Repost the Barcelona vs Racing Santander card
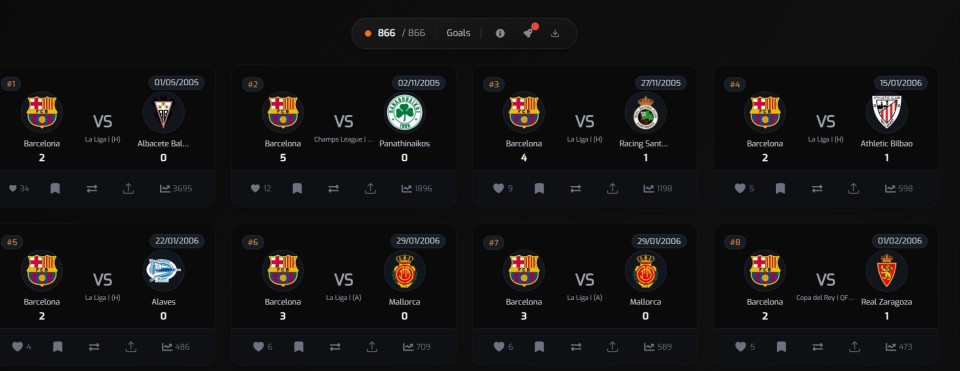Image resolution: width=960 pixels, height=371 pixels. 576,189
